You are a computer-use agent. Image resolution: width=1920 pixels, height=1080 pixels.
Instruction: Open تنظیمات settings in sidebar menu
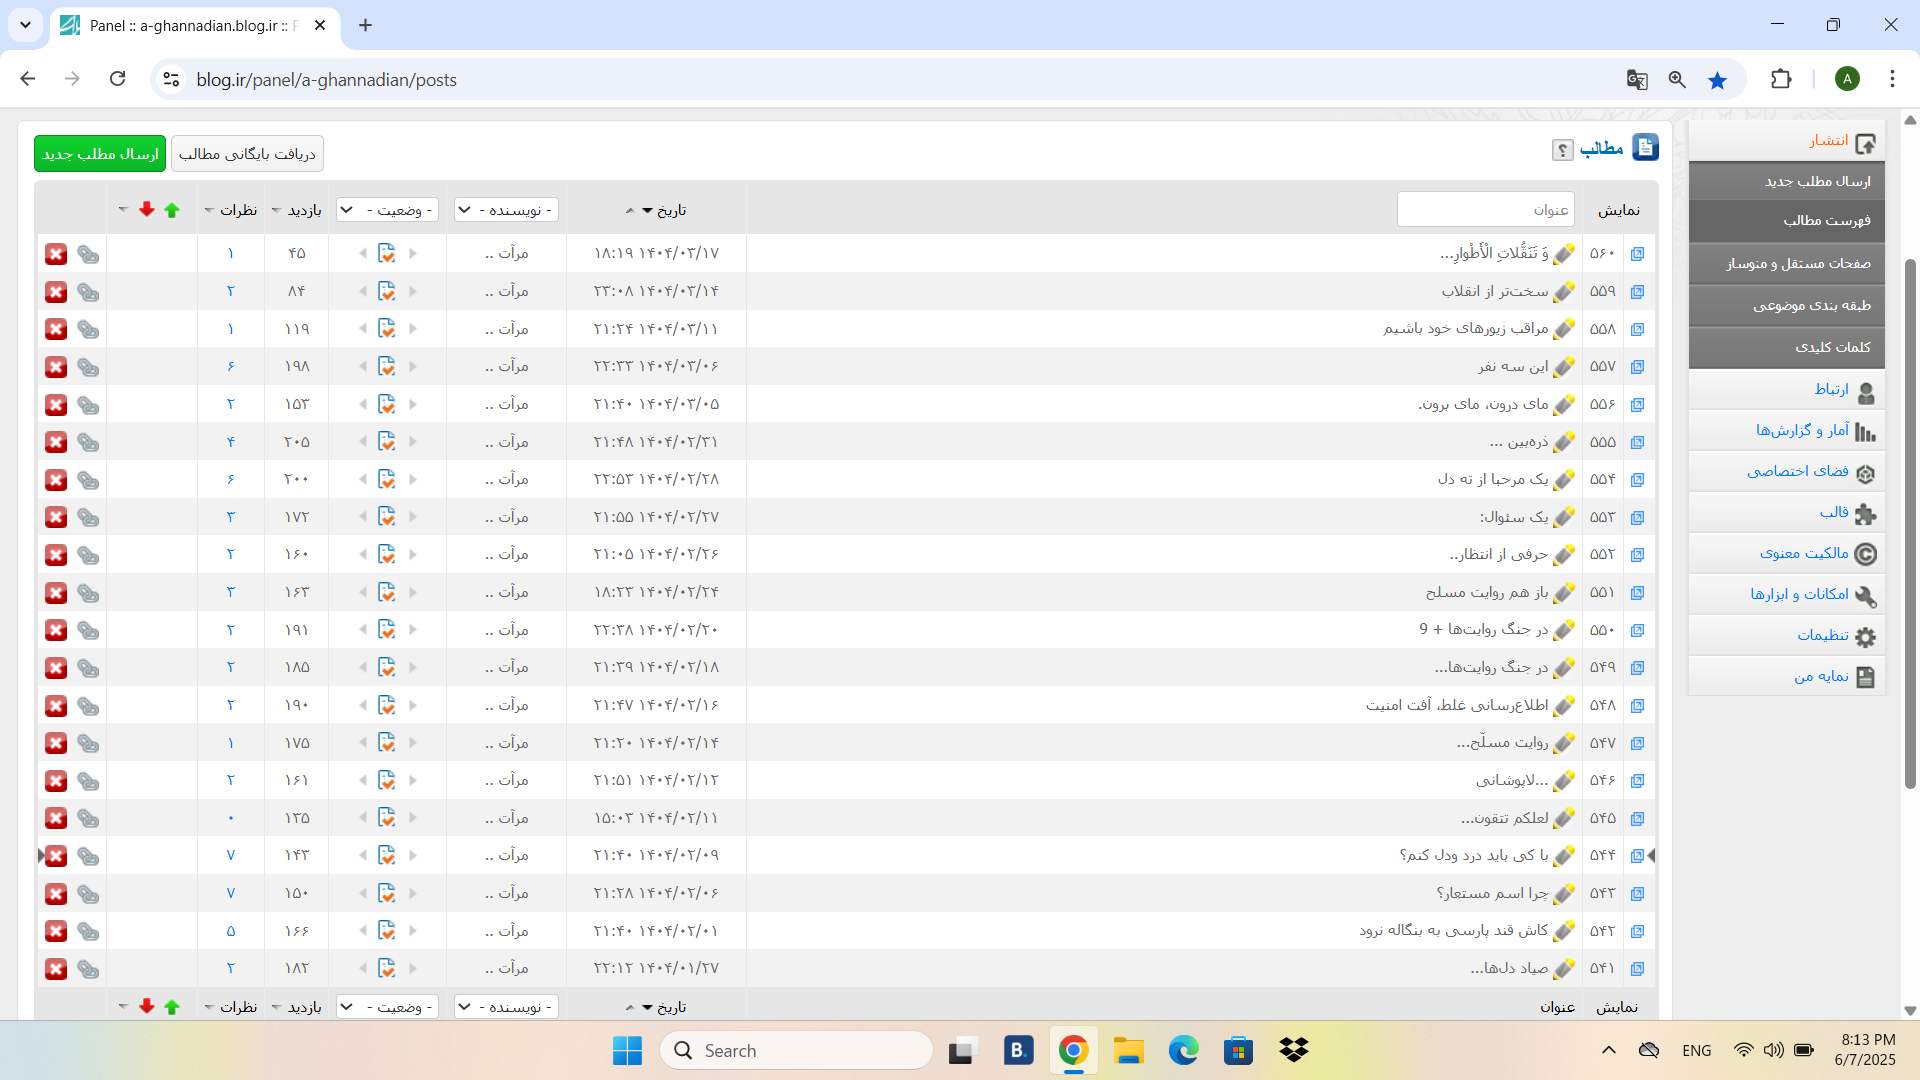point(1822,635)
